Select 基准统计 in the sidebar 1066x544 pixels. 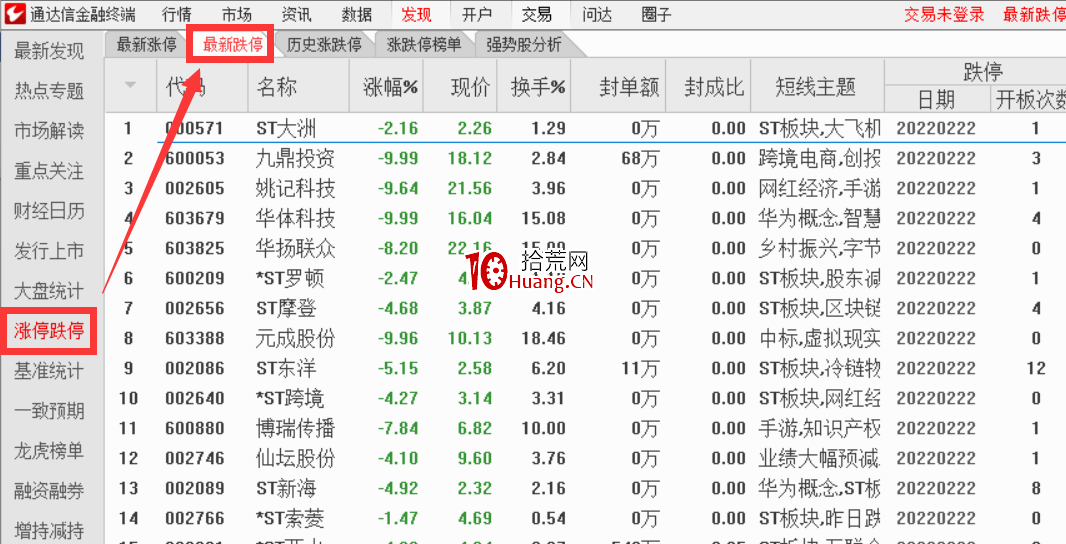(x=49, y=371)
